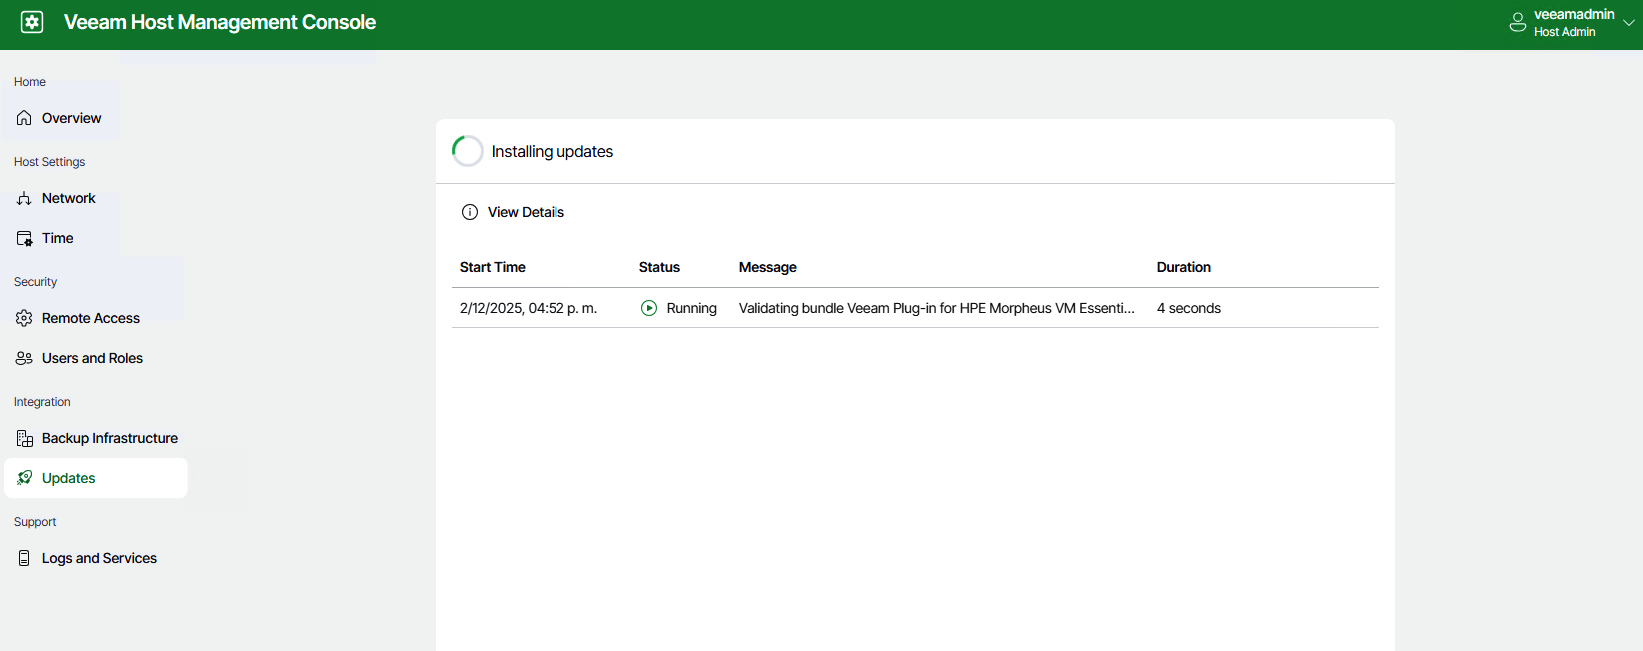The width and height of the screenshot is (1643, 651).
Task: Select the 2/12/2025, 04:52 p. m. cell
Action: tap(528, 308)
